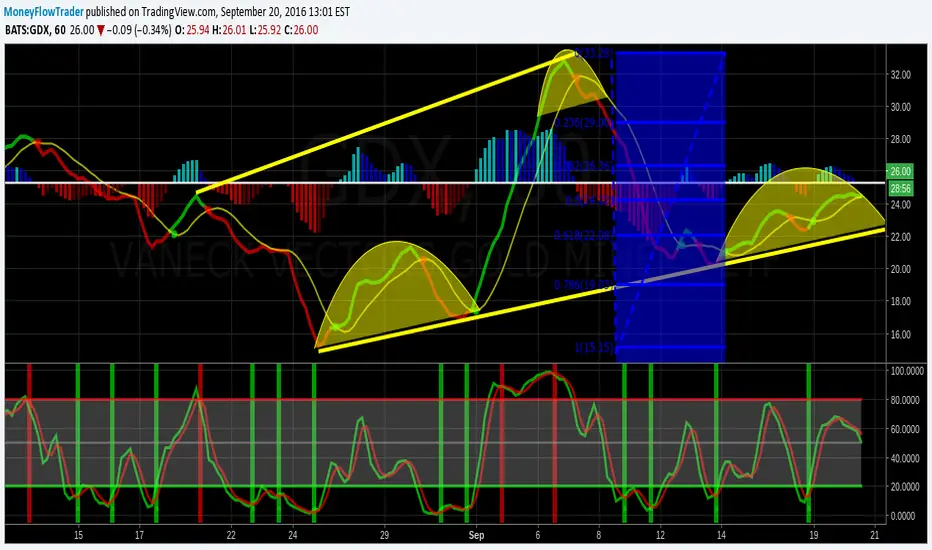Click date 8 on the time axis
The image size is (932, 550).
(x=599, y=535)
